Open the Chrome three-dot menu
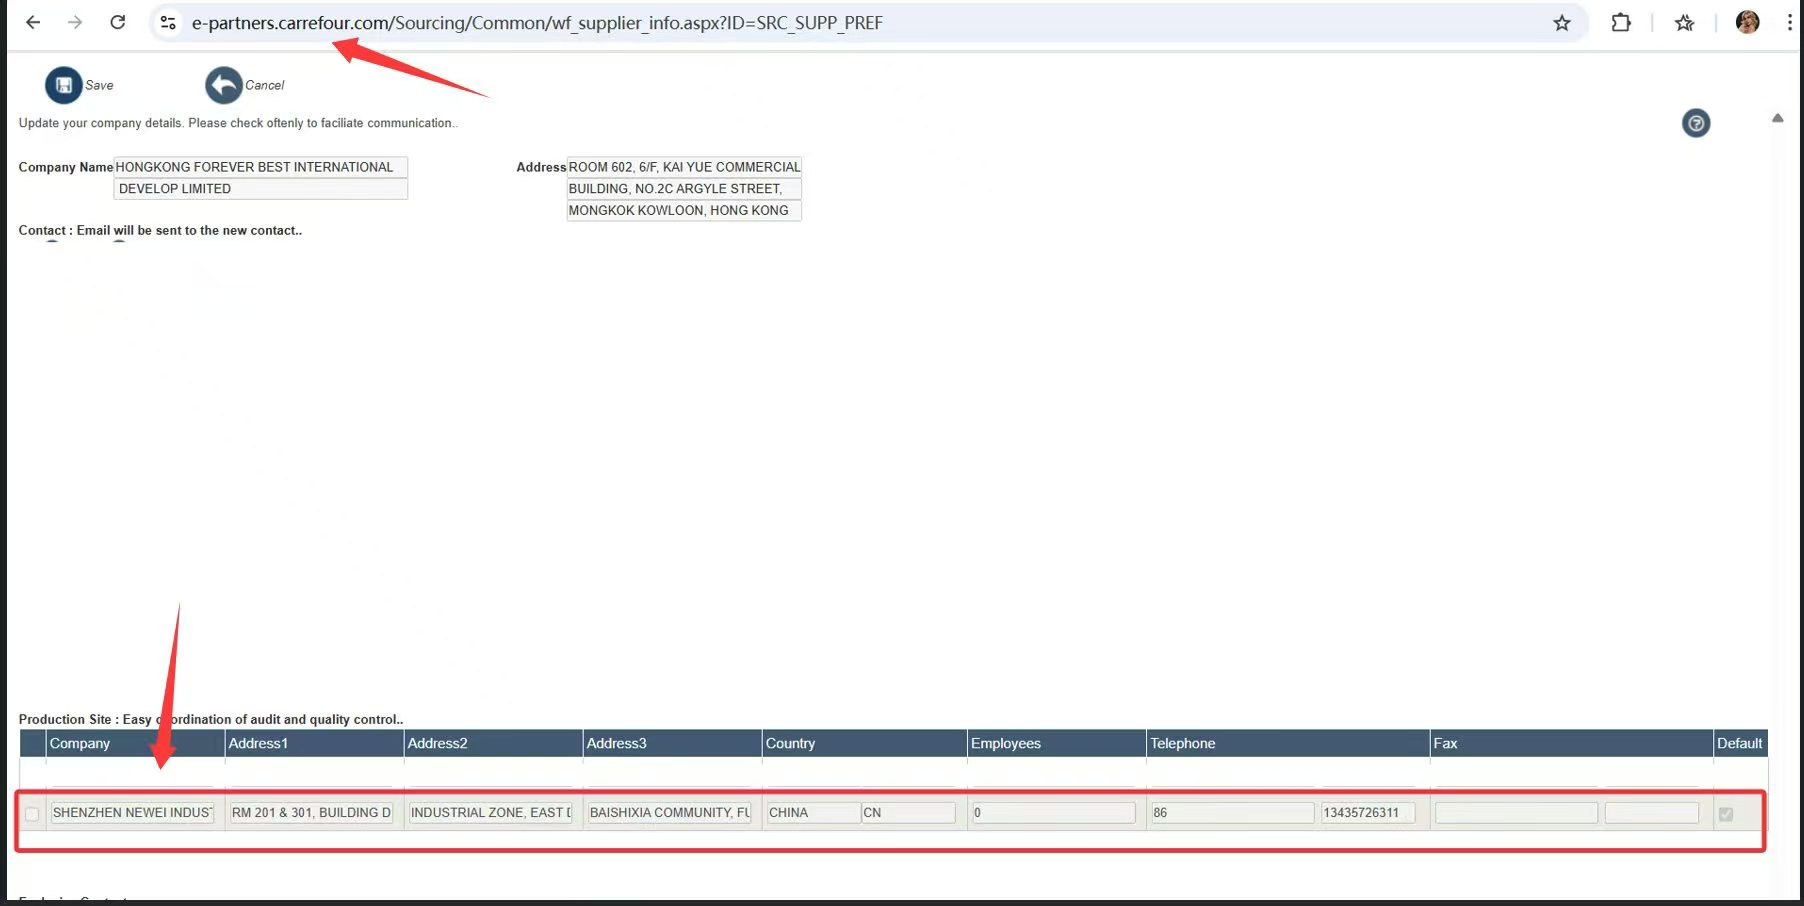Screen dimensions: 1804x906 click(x=1791, y=22)
